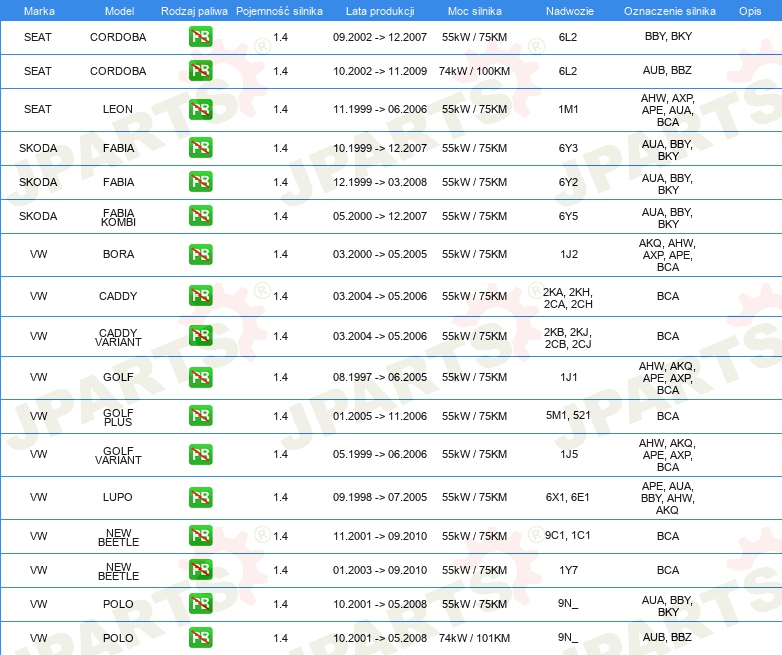The width and height of the screenshot is (782, 655).
Task: Click body code 6Y3
Action: (x=568, y=148)
